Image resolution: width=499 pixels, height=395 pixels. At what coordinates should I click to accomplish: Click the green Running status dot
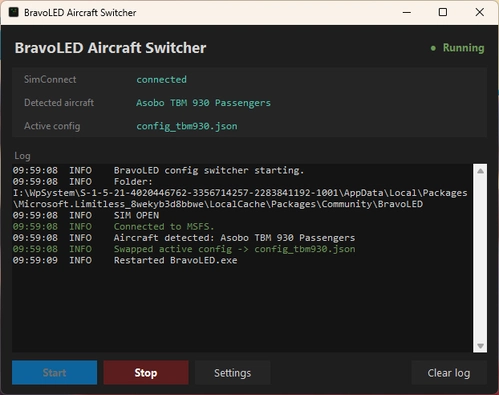click(x=433, y=48)
